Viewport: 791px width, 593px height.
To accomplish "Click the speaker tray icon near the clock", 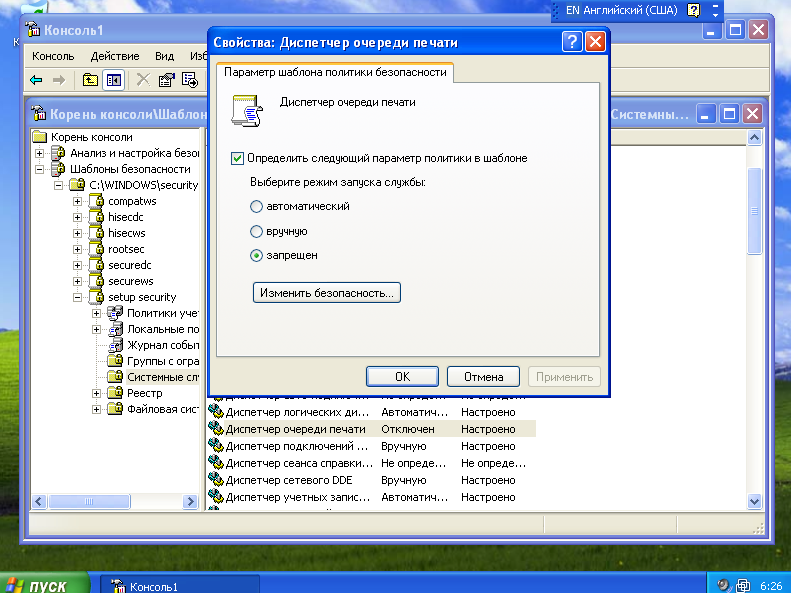I will pos(723,585).
